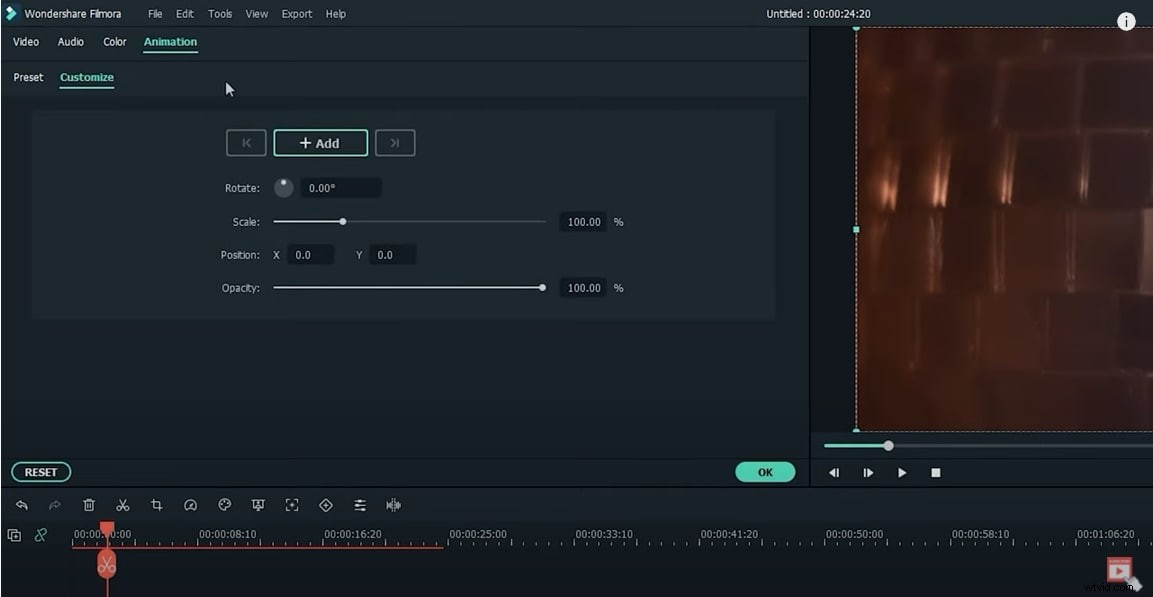Select the Split scissors tool
Viewport: 1153px width, 597px height.
coord(123,505)
